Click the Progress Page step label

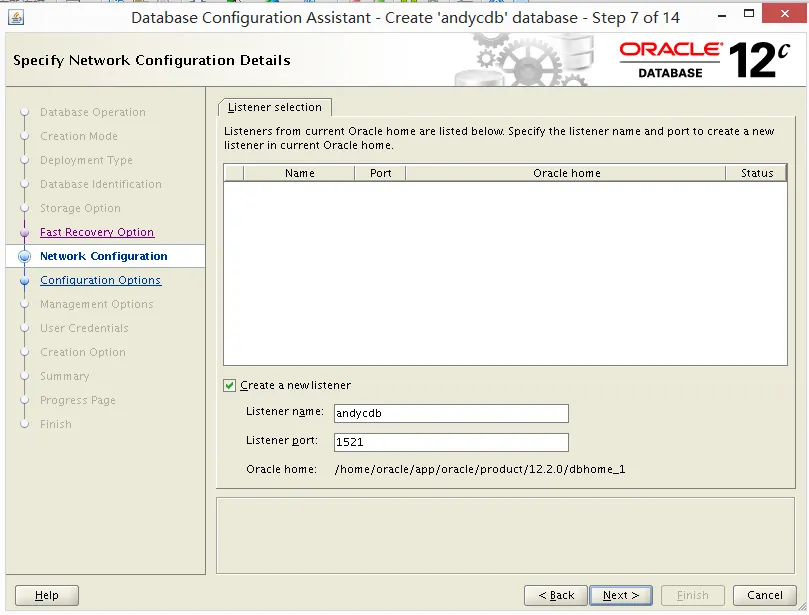click(x=77, y=400)
